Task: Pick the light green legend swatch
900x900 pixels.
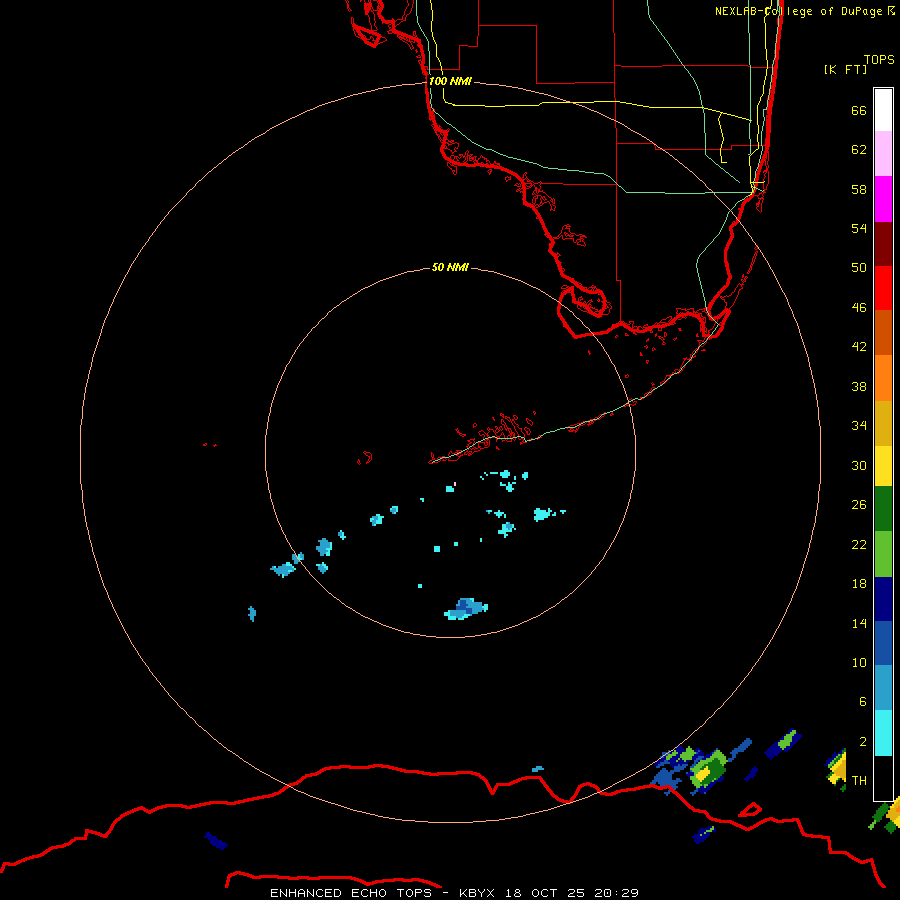Action: pyautogui.click(x=883, y=554)
